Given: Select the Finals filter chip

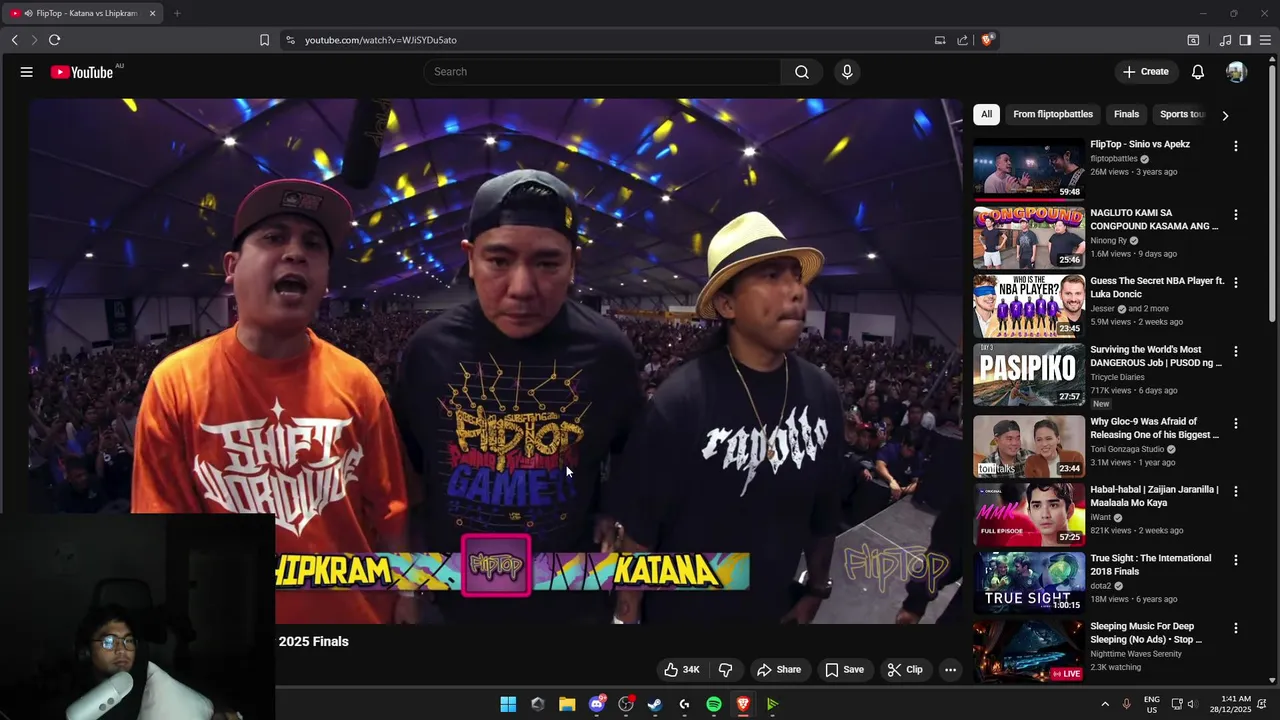Looking at the screenshot, I should 1126,114.
